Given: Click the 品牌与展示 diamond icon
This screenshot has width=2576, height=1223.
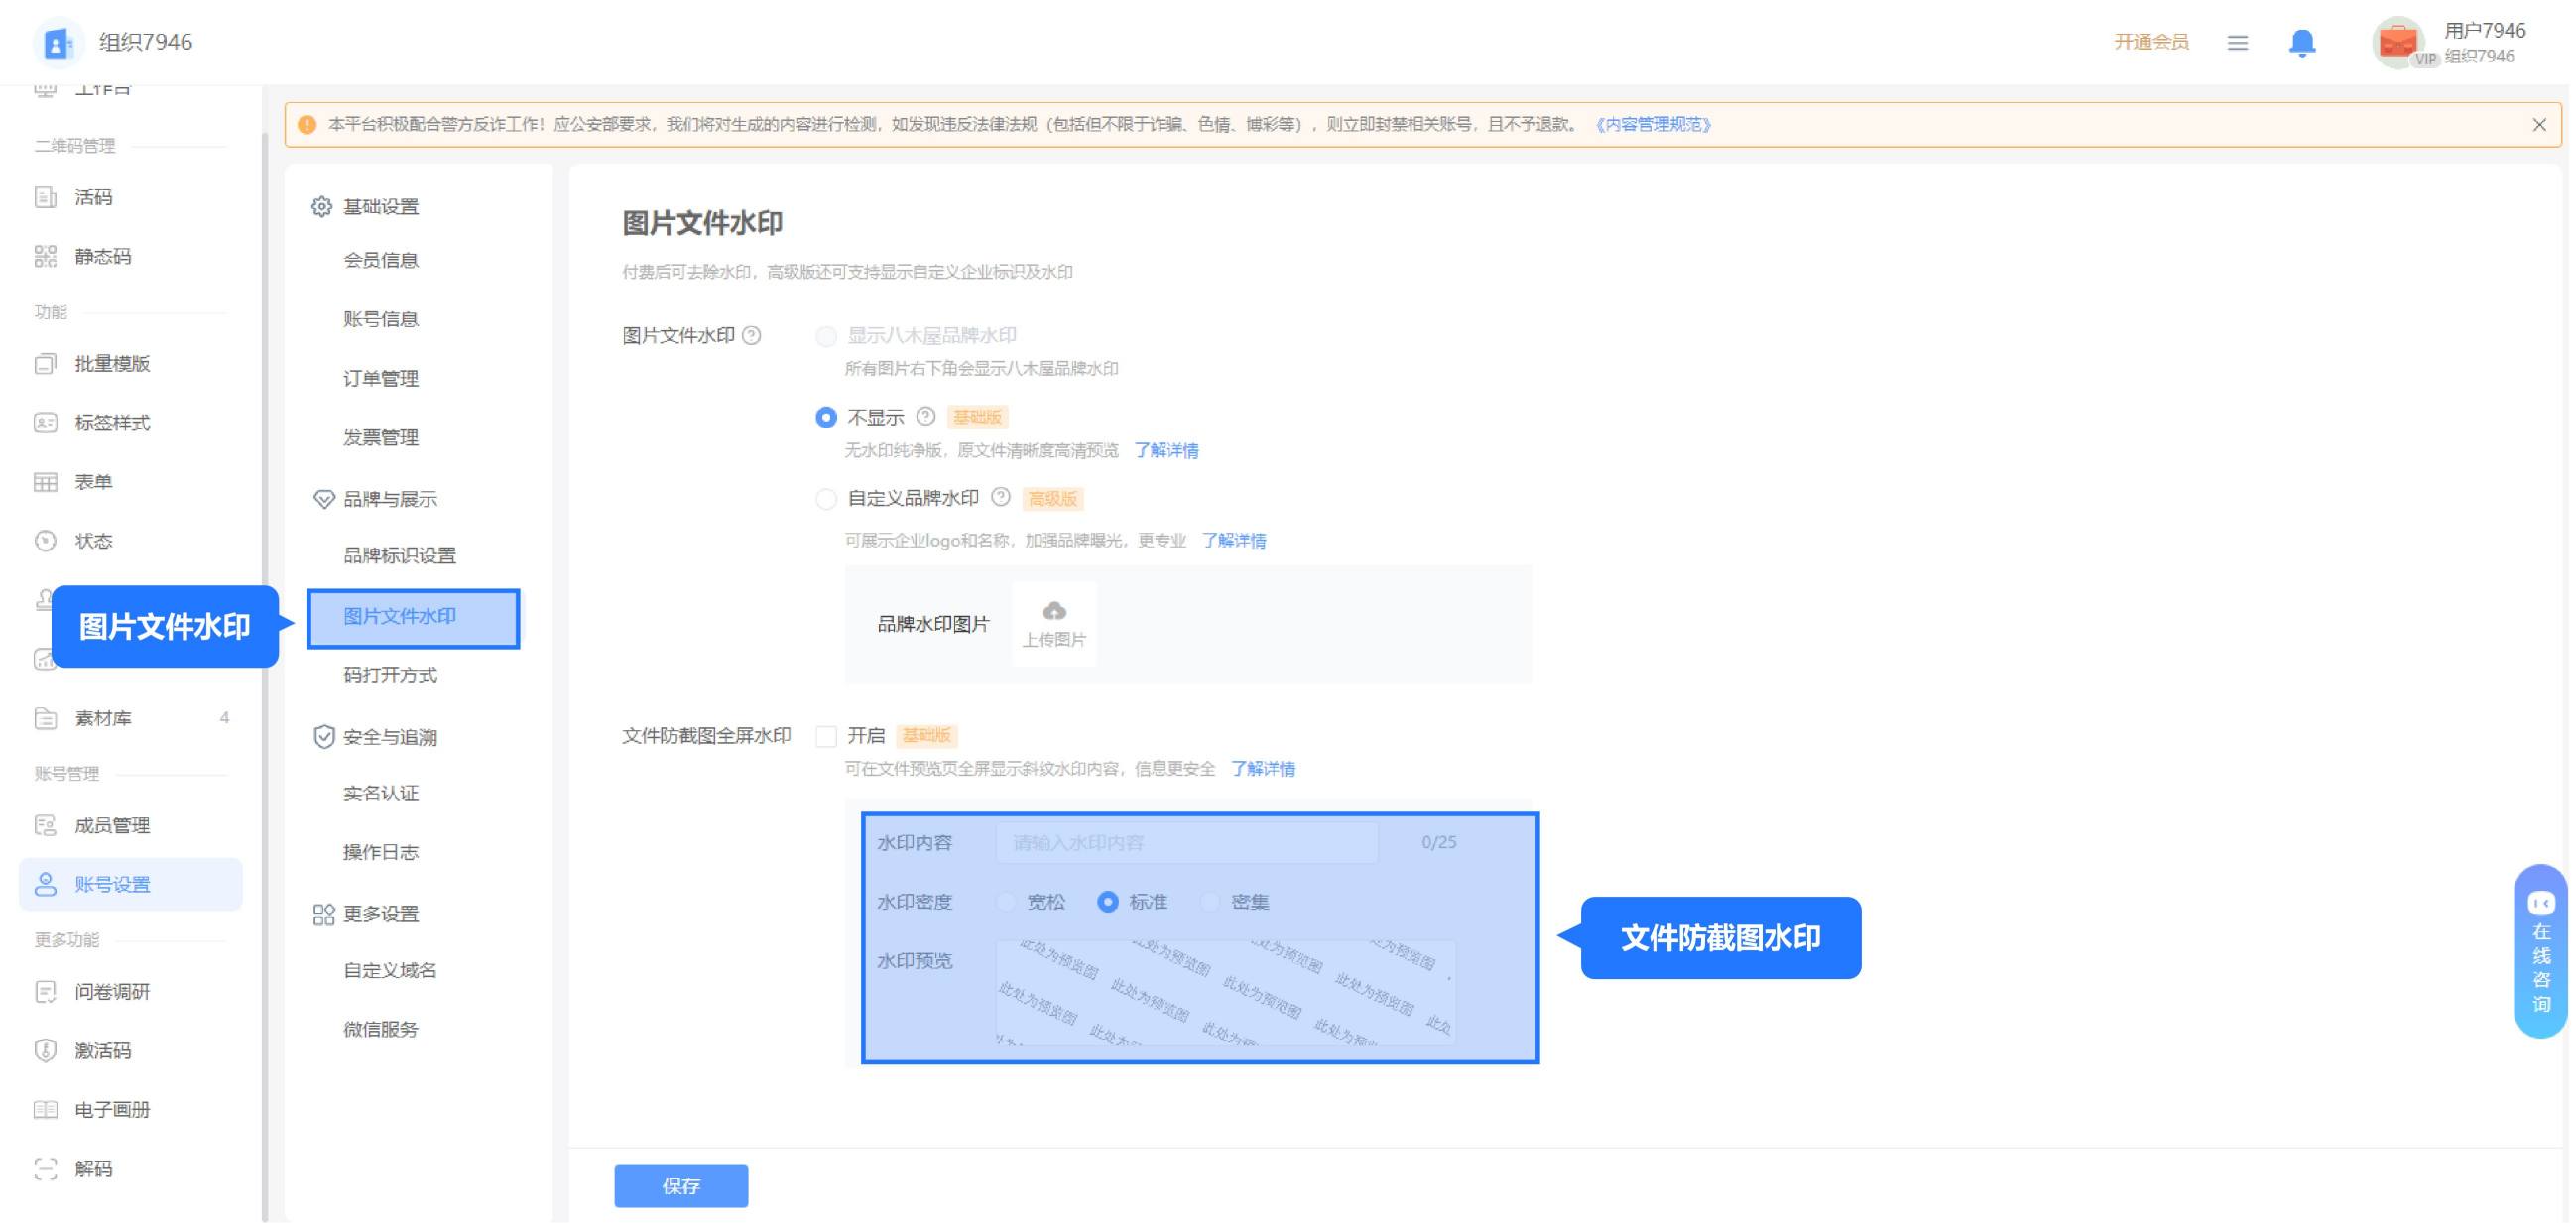Looking at the screenshot, I should pyautogui.click(x=323, y=499).
